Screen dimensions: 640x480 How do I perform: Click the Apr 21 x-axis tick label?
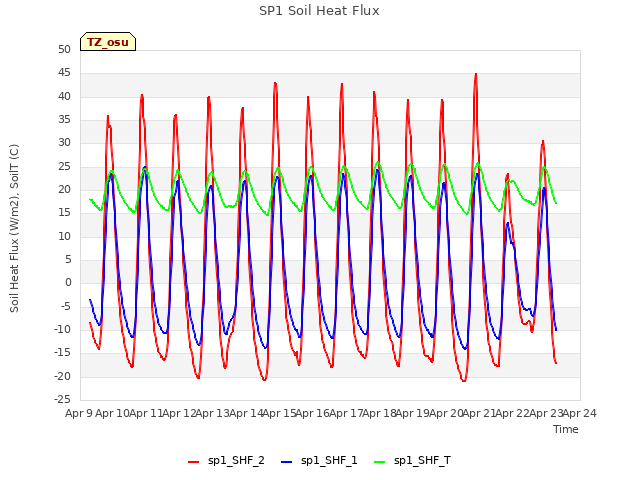(479, 413)
